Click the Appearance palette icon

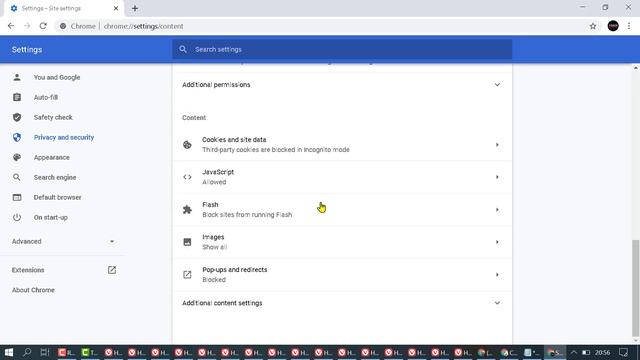17,157
